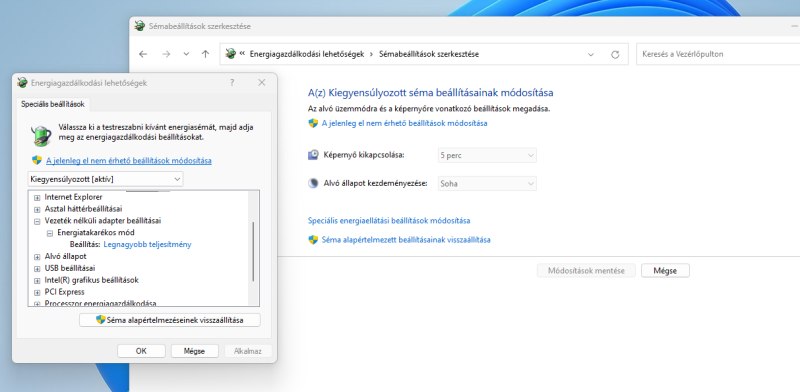This screenshot has height=392, width=800.
Task: Click Mégse button in power options dialog
Action: [194, 351]
